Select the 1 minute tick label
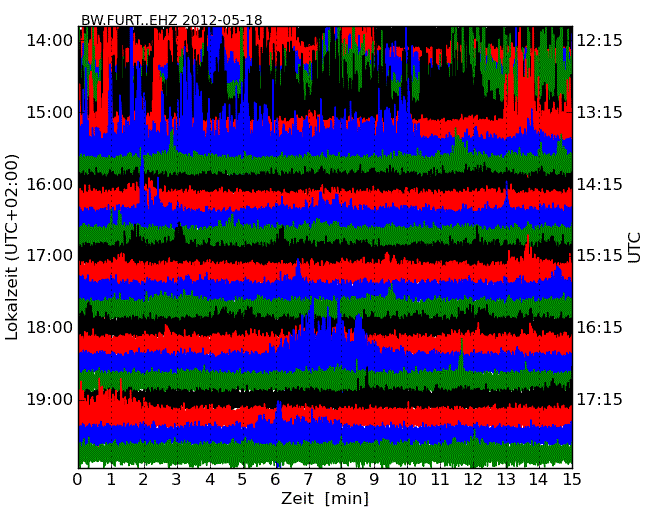 click(111, 480)
